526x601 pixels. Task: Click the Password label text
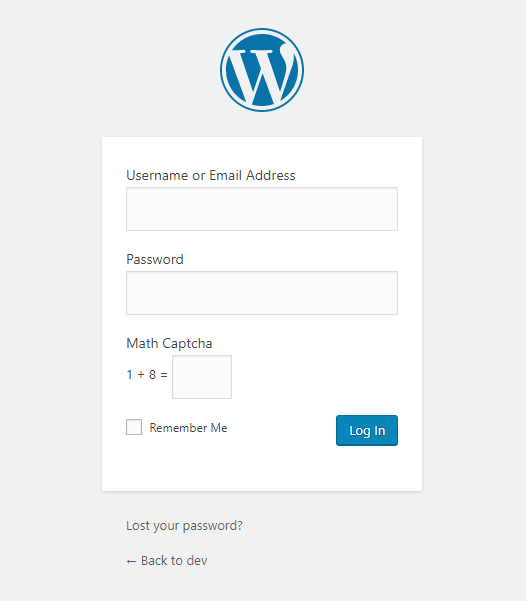click(155, 259)
